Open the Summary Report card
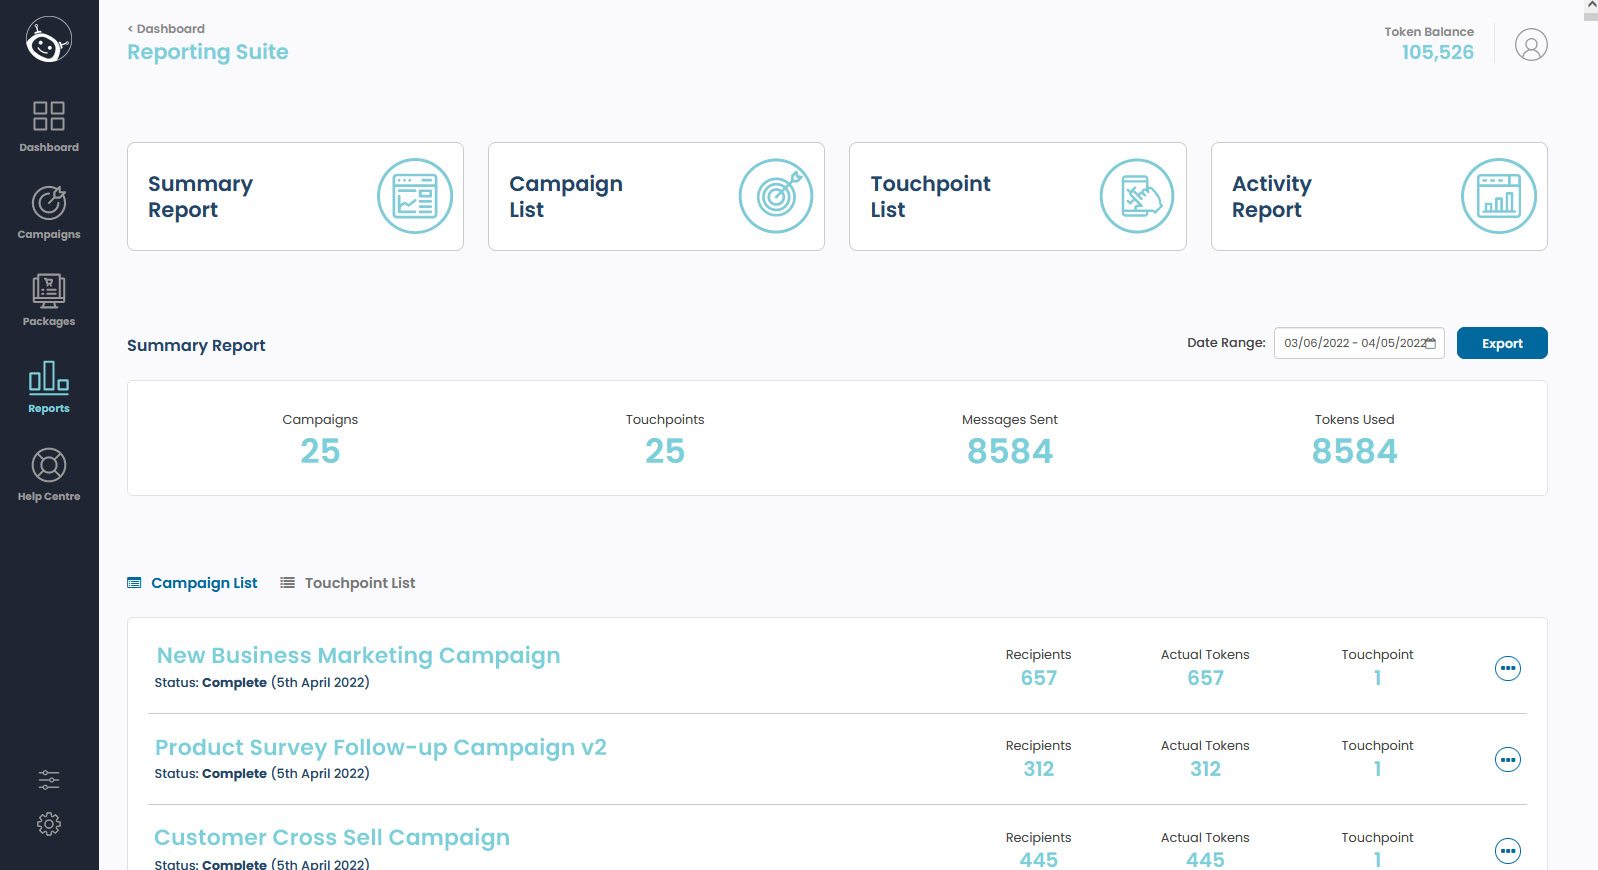The image size is (1598, 870). (x=295, y=197)
